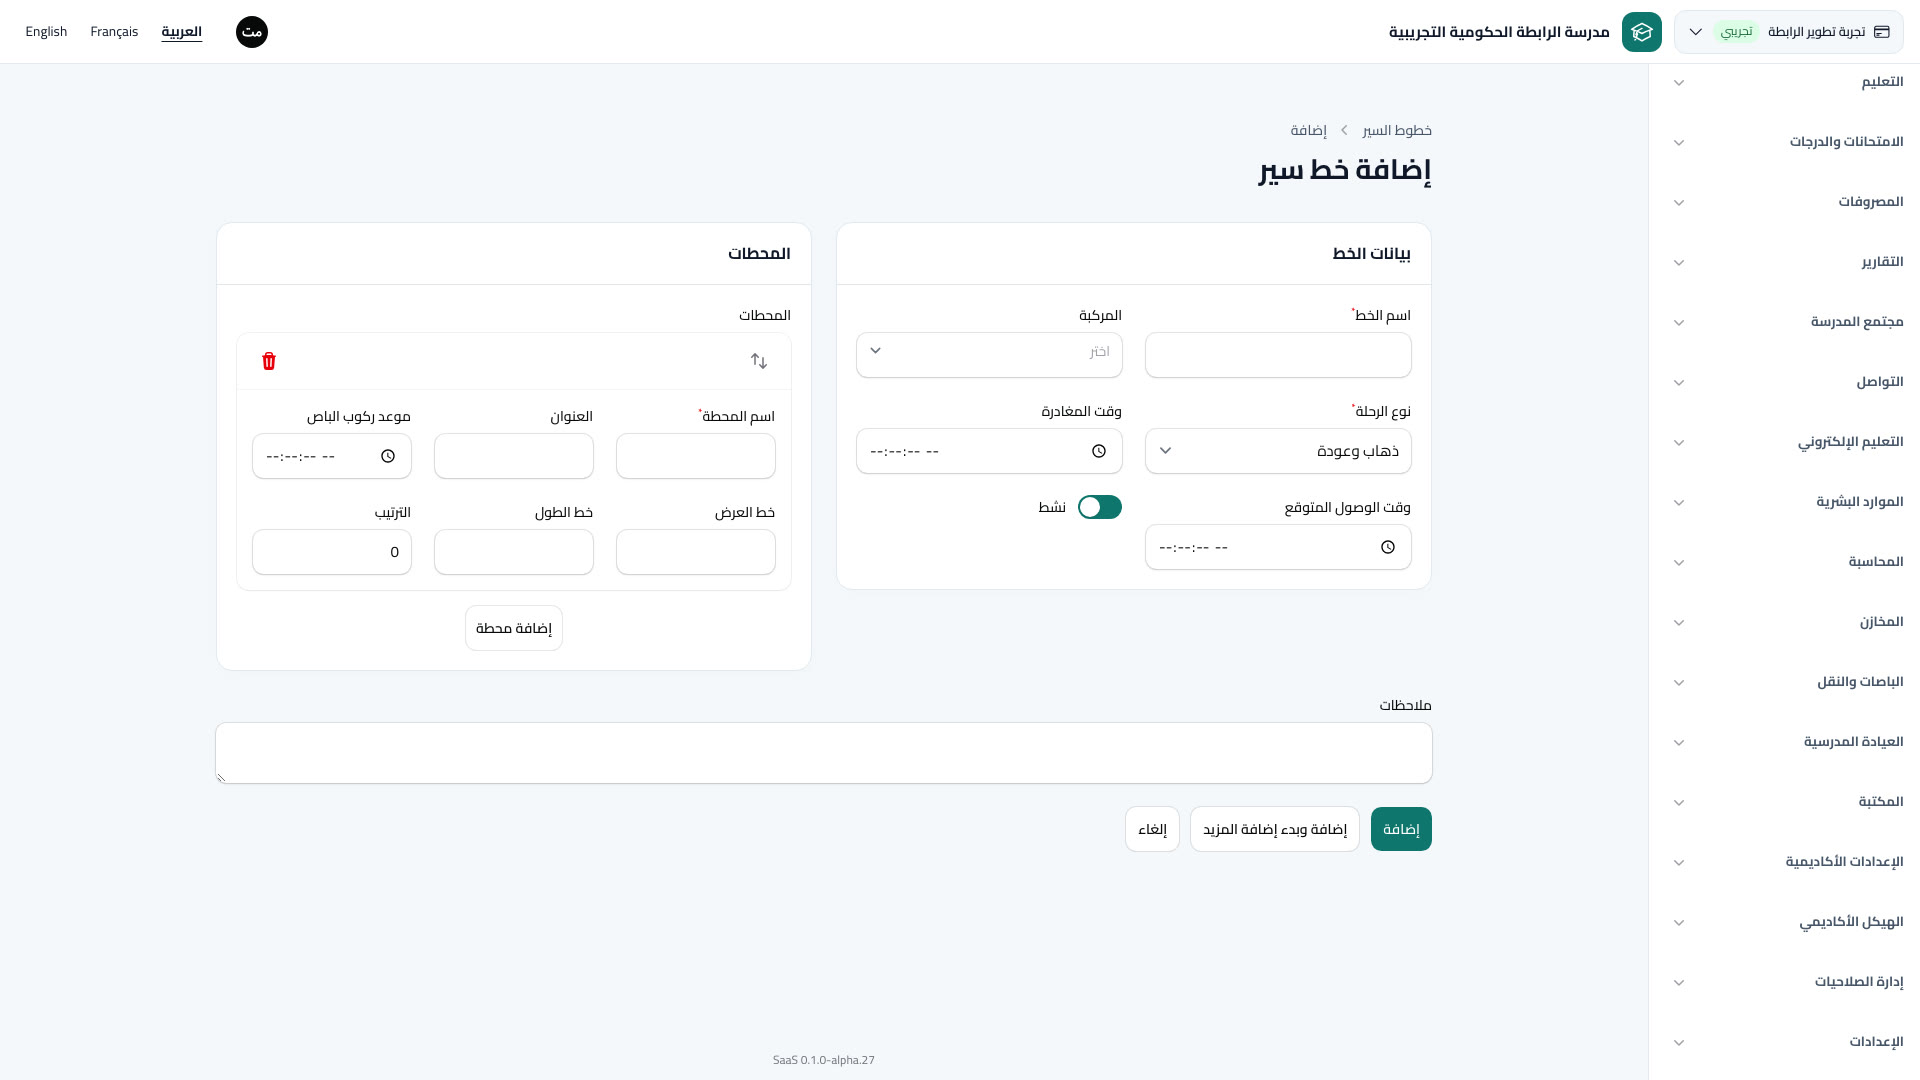Open the المركبة vehicle dropdown
This screenshot has width=1920, height=1080.
989,355
